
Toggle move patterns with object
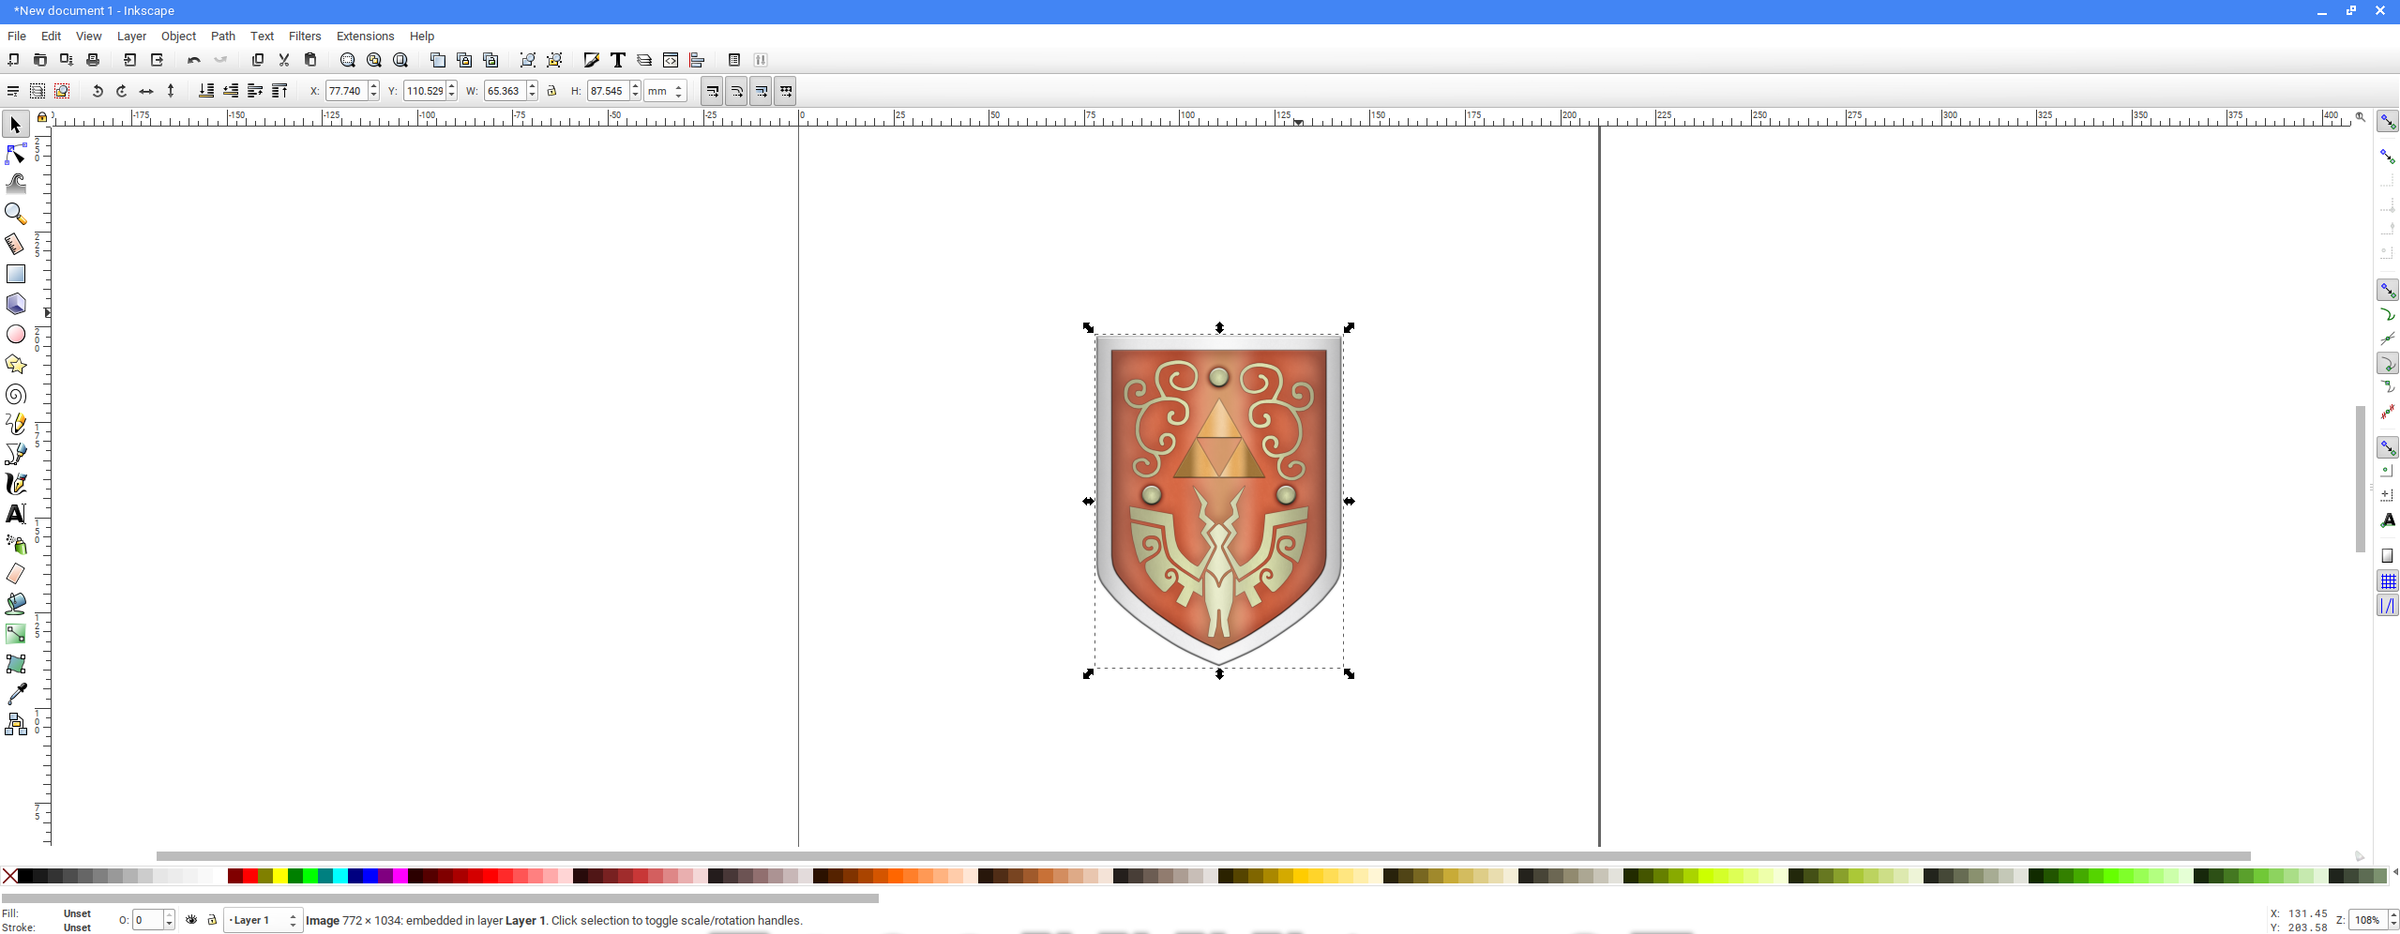coord(786,91)
